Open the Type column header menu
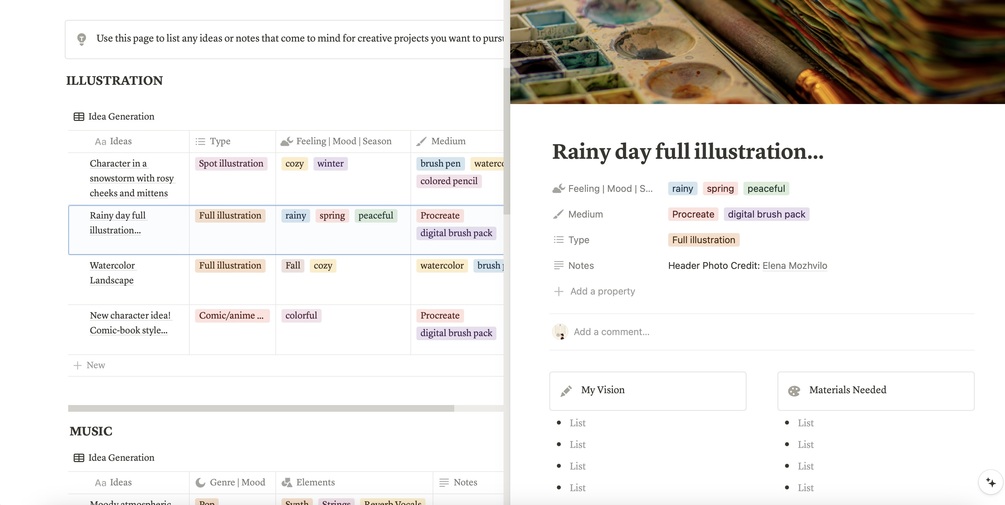 tap(233, 142)
